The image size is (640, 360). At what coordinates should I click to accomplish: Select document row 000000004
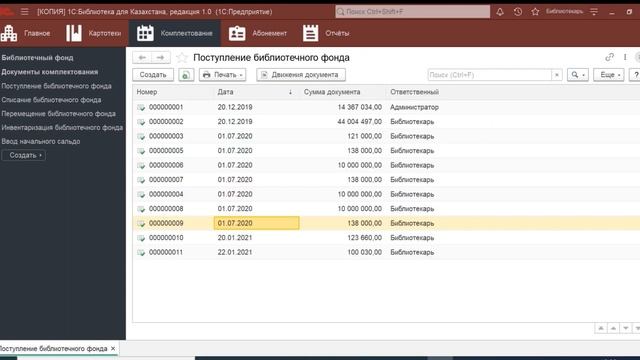click(386, 194)
